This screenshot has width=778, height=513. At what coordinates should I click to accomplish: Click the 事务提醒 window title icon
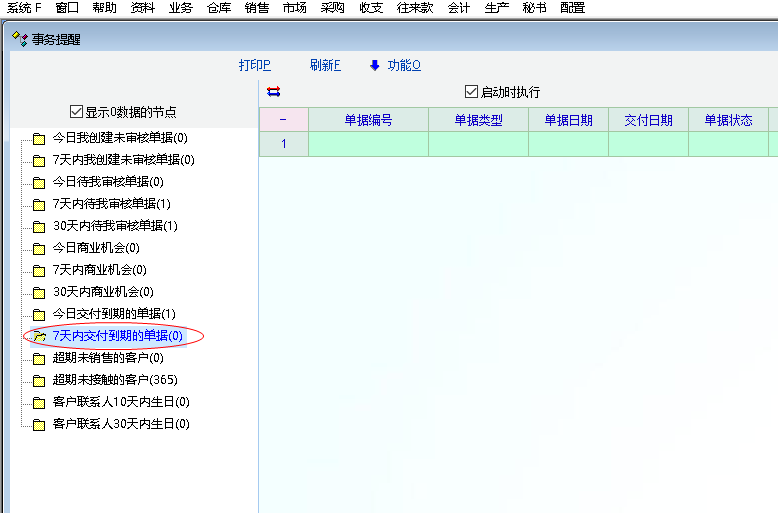19,39
